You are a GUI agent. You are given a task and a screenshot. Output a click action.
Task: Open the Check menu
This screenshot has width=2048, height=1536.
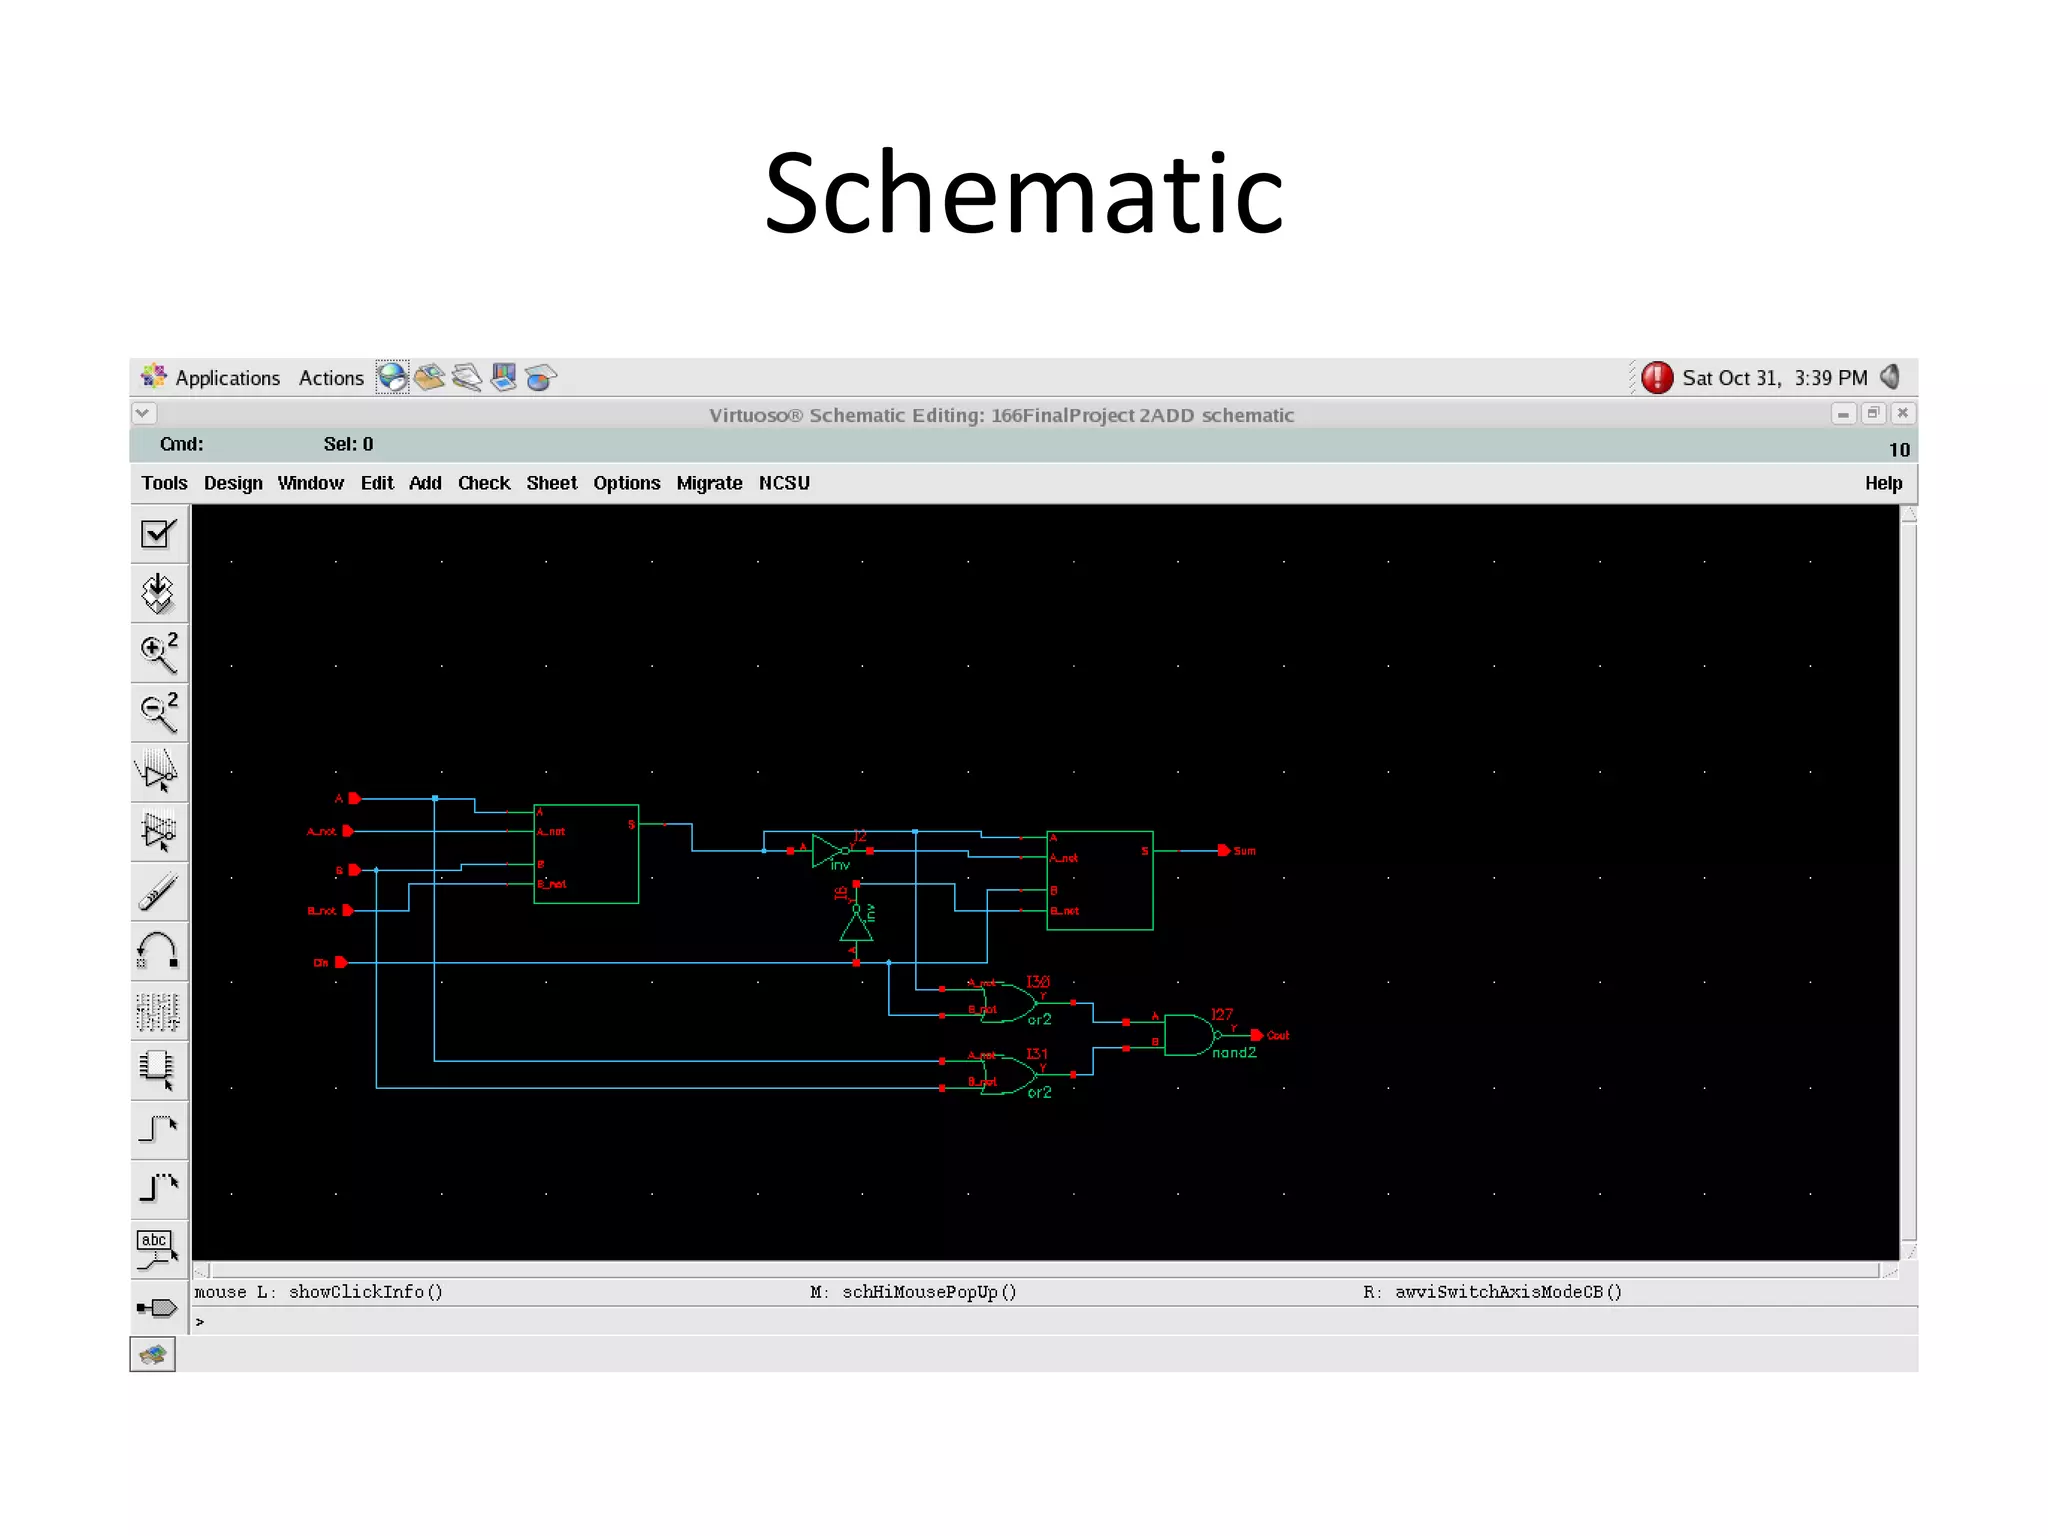point(484,483)
